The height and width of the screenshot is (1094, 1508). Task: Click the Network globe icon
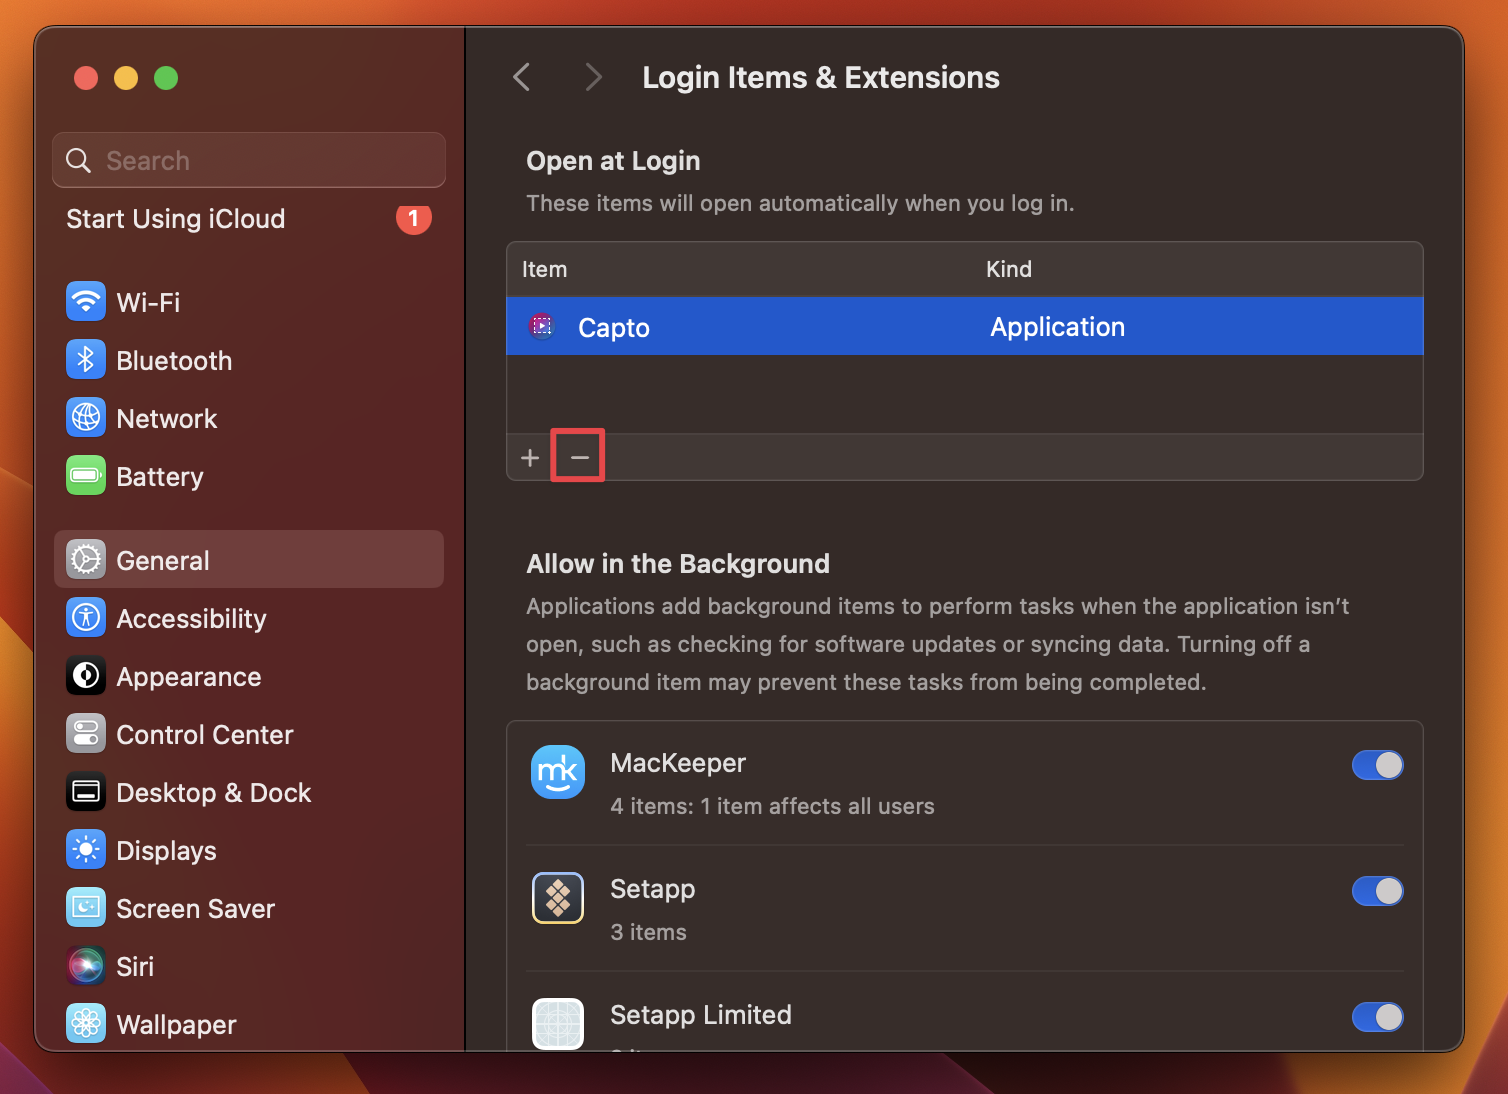point(86,418)
